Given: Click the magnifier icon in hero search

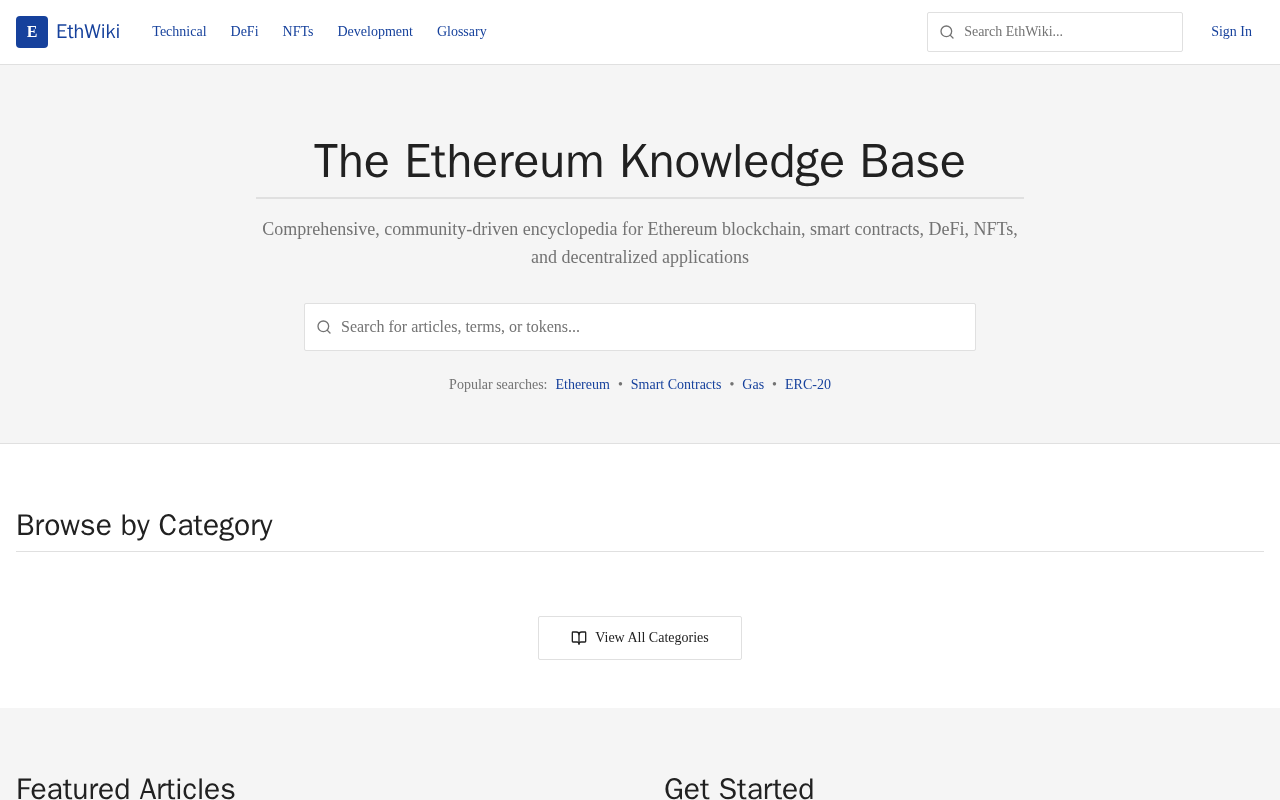Looking at the screenshot, I should (324, 327).
